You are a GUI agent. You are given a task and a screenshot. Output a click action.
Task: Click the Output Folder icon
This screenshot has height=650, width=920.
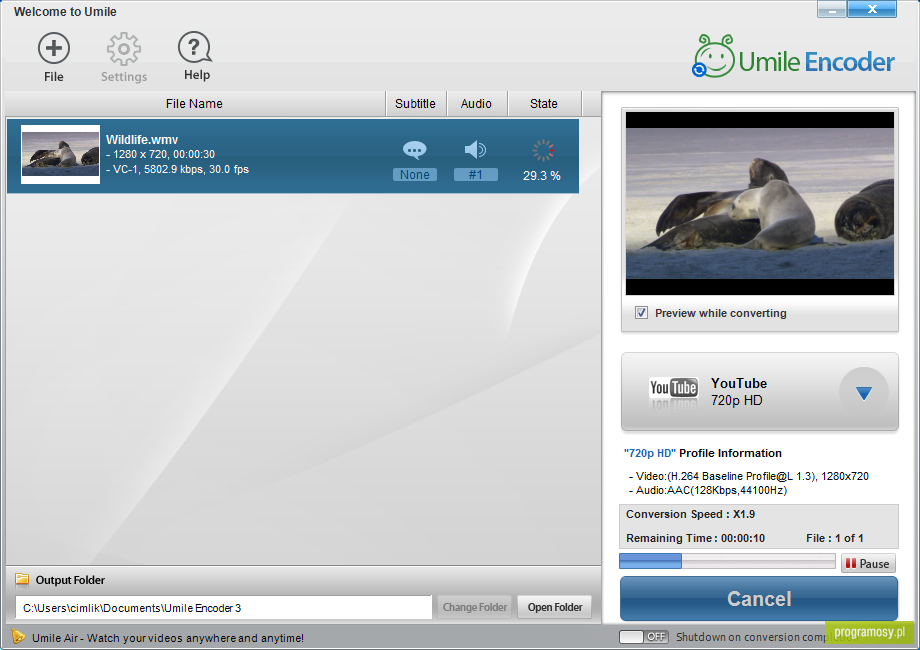click(22, 580)
